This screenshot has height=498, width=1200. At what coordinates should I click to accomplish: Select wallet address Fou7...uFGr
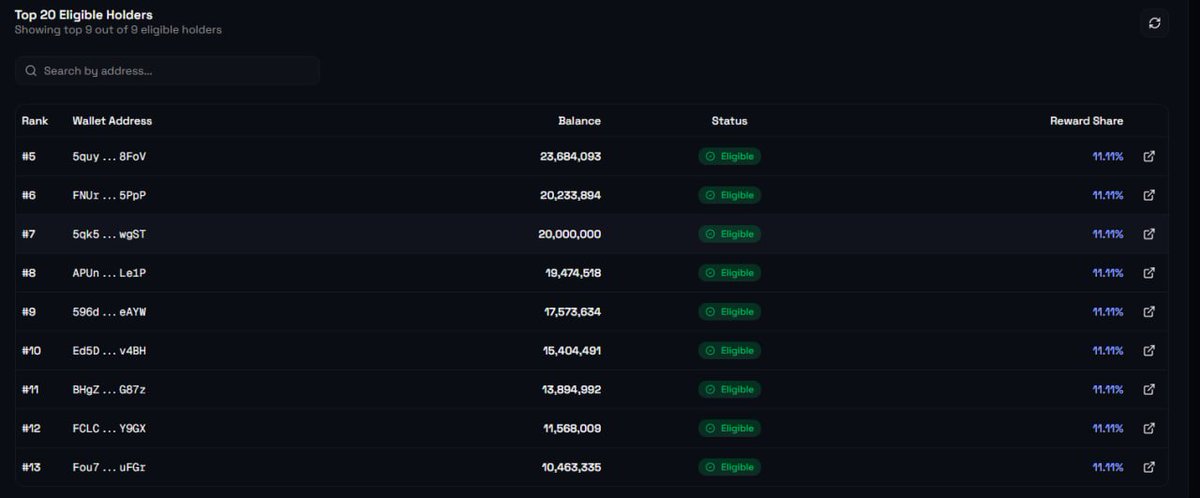[110, 467]
